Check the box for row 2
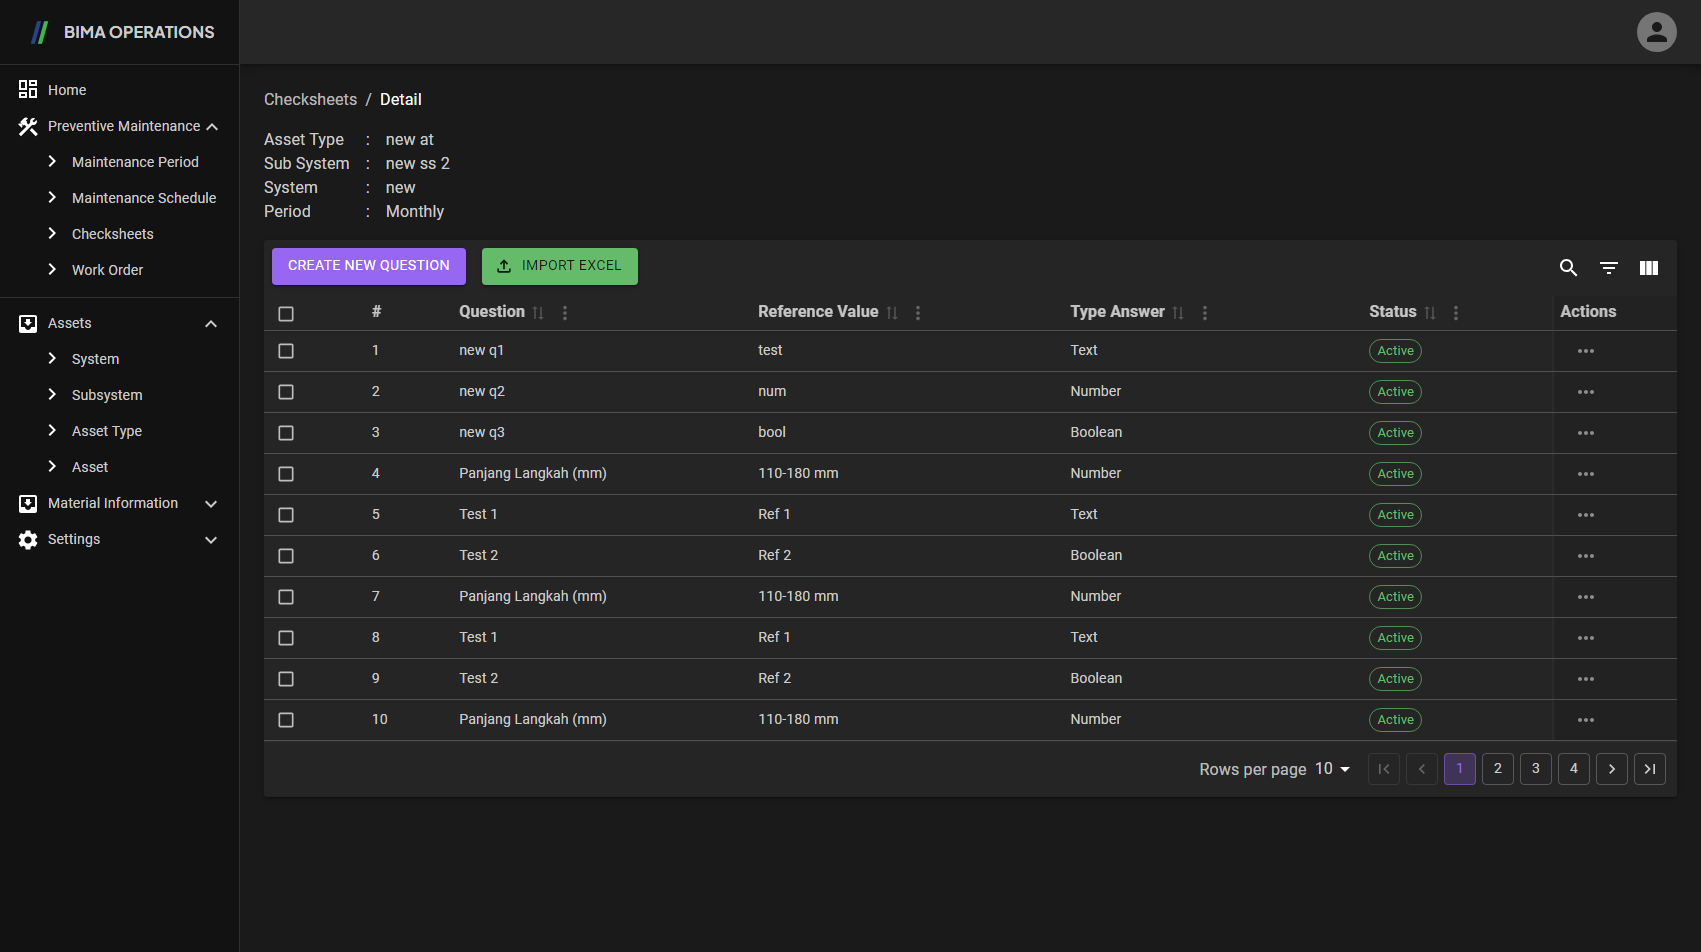The image size is (1701, 952). pyautogui.click(x=286, y=392)
